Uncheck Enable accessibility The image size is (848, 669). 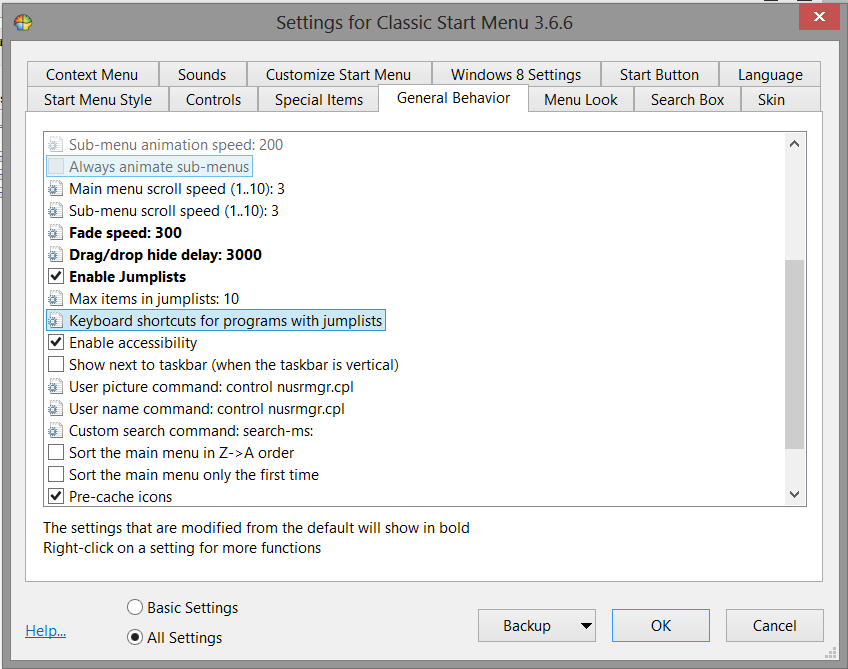tap(56, 343)
